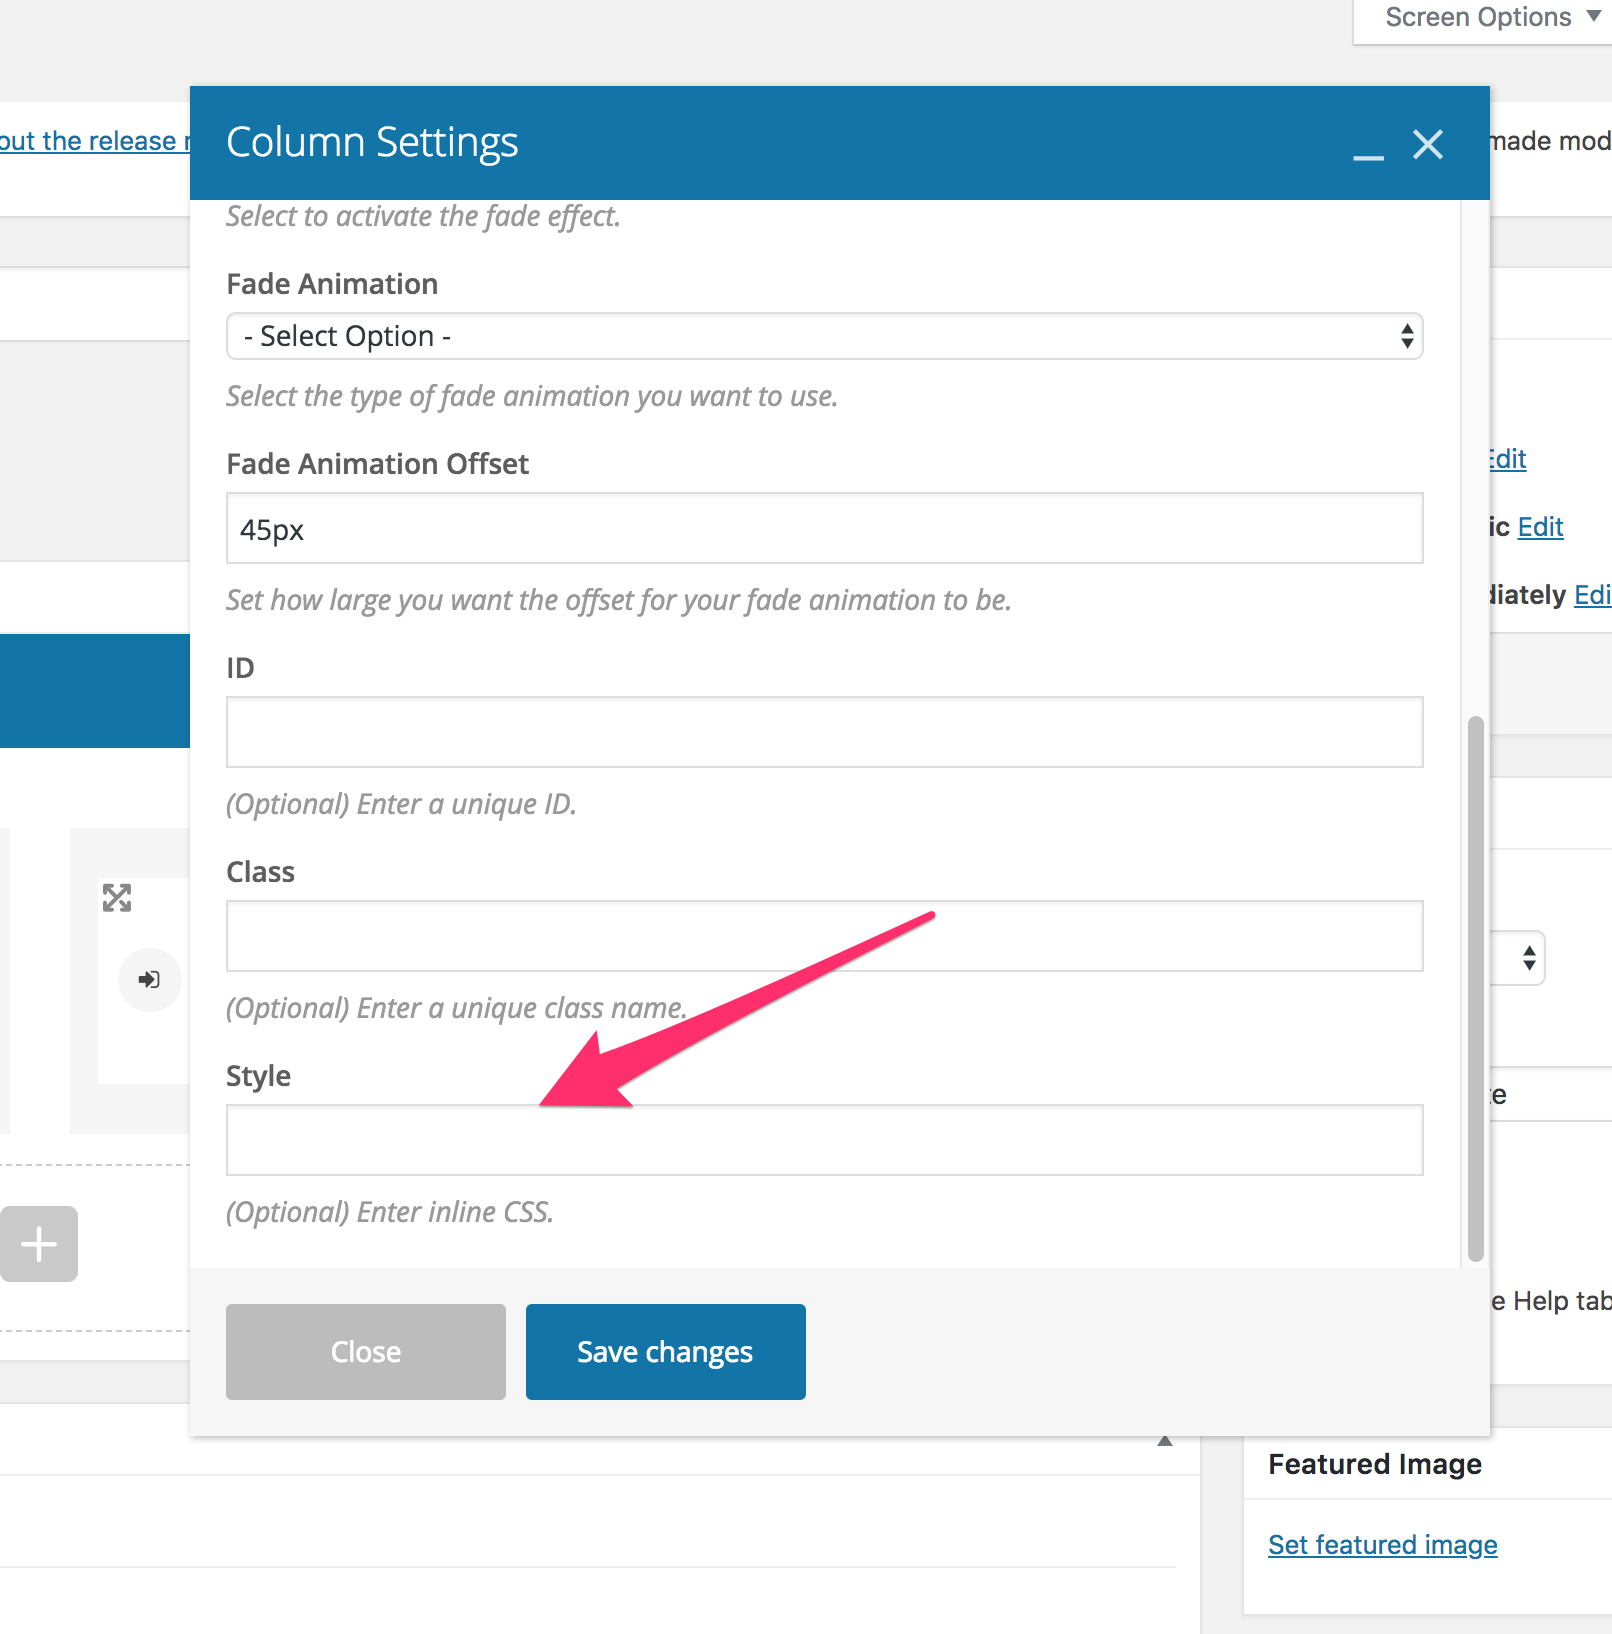Open the release notes link
The image size is (1612, 1634).
[x=92, y=141]
